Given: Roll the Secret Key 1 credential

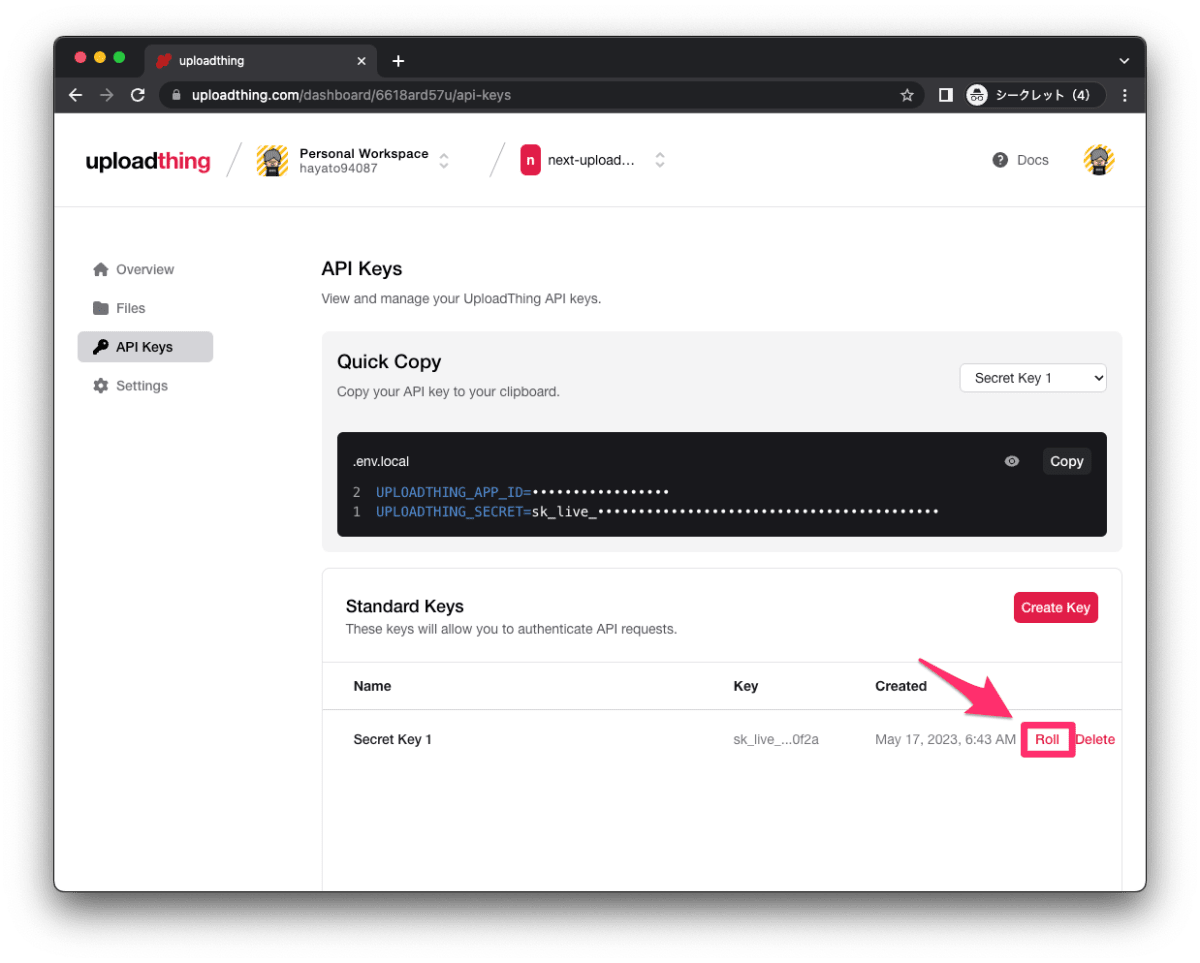Looking at the screenshot, I should point(1048,739).
